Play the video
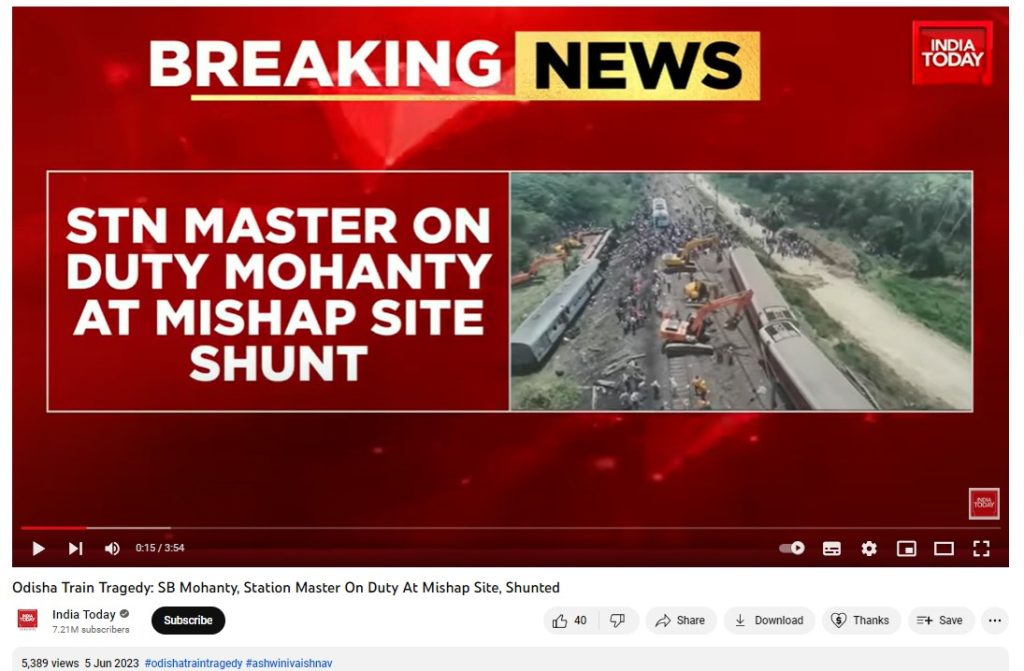This screenshot has width=1024, height=671. 39,548
